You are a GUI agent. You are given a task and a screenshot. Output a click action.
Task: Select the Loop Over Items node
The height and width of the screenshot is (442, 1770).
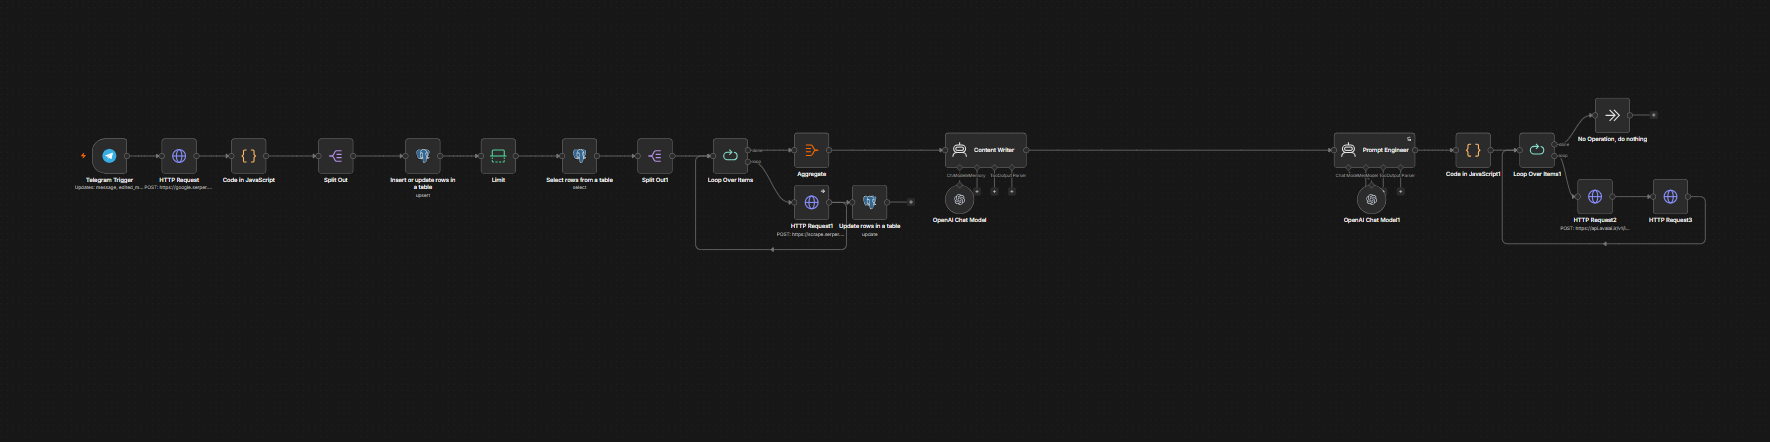click(730, 156)
